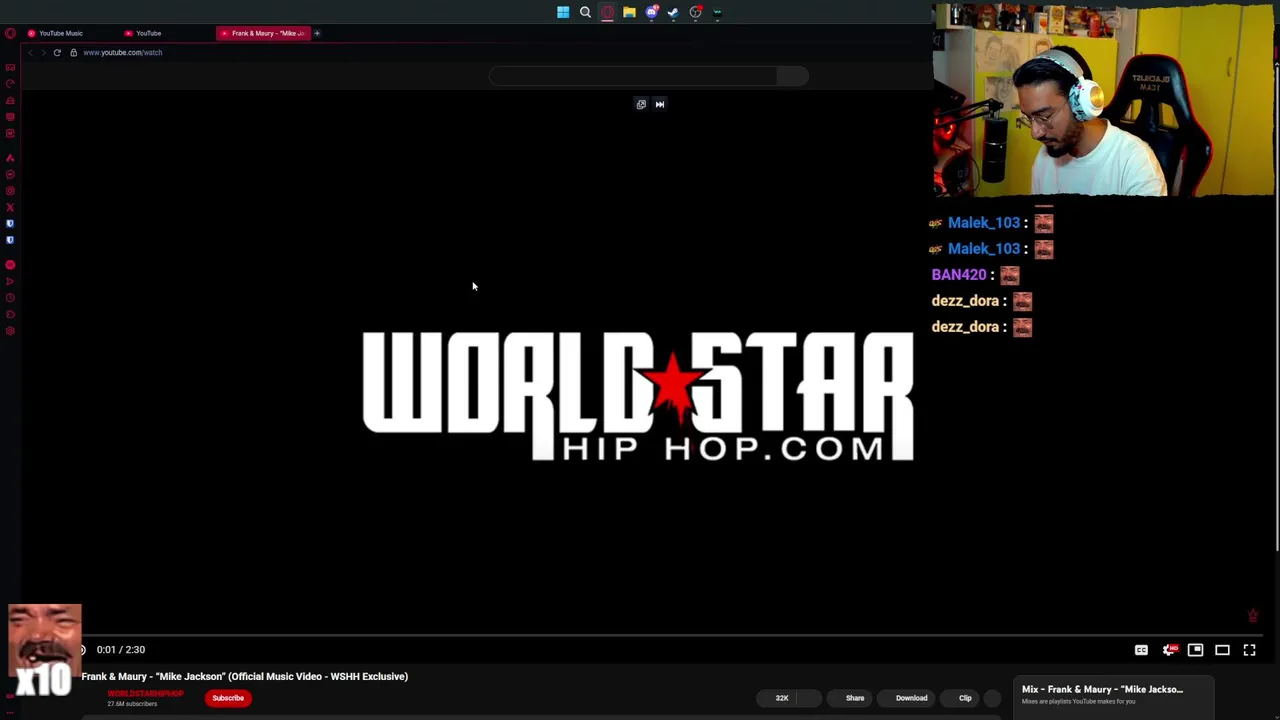This screenshot has height=720, width=1280.
Task: Open X (Twitter) icon in sidebar
Action: click(x=10, y=207)
